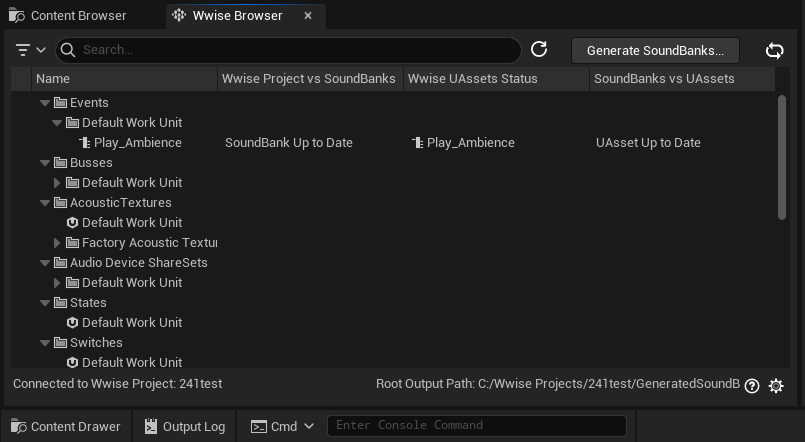Collapse the Events folder
The width and height of the screenshot is (805, 442).
tap(45, 103)
